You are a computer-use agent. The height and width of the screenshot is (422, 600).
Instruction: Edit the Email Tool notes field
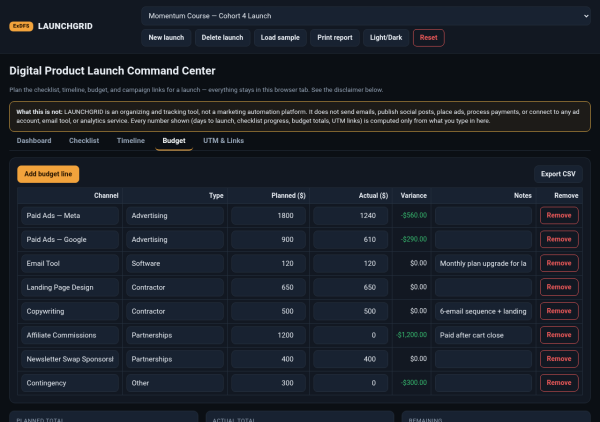(483, 264)
